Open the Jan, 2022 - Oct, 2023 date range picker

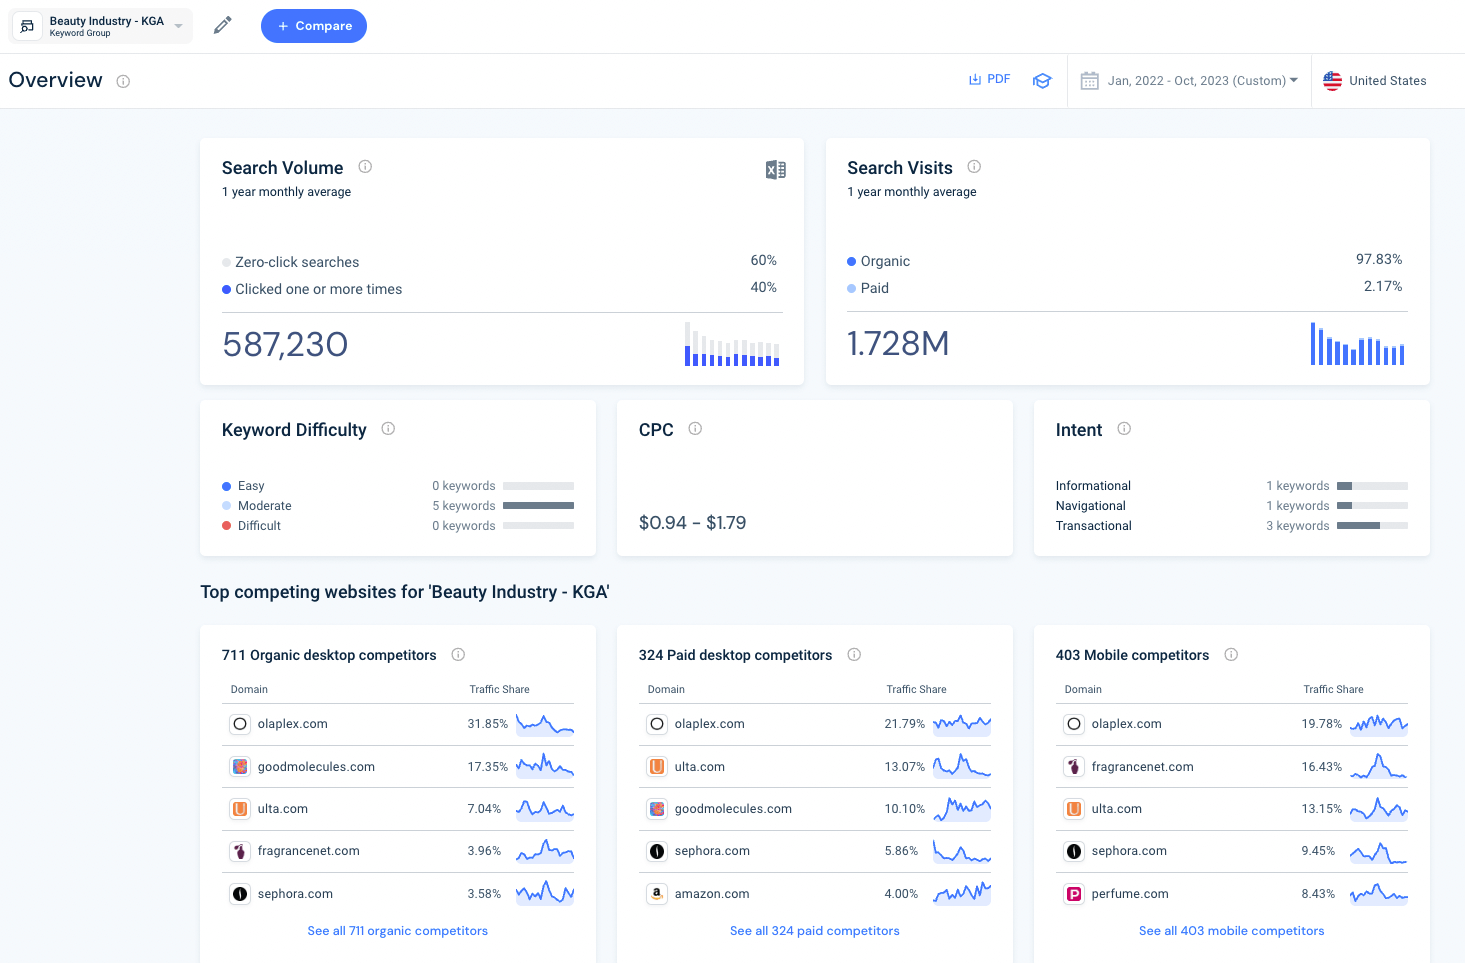1190,81
